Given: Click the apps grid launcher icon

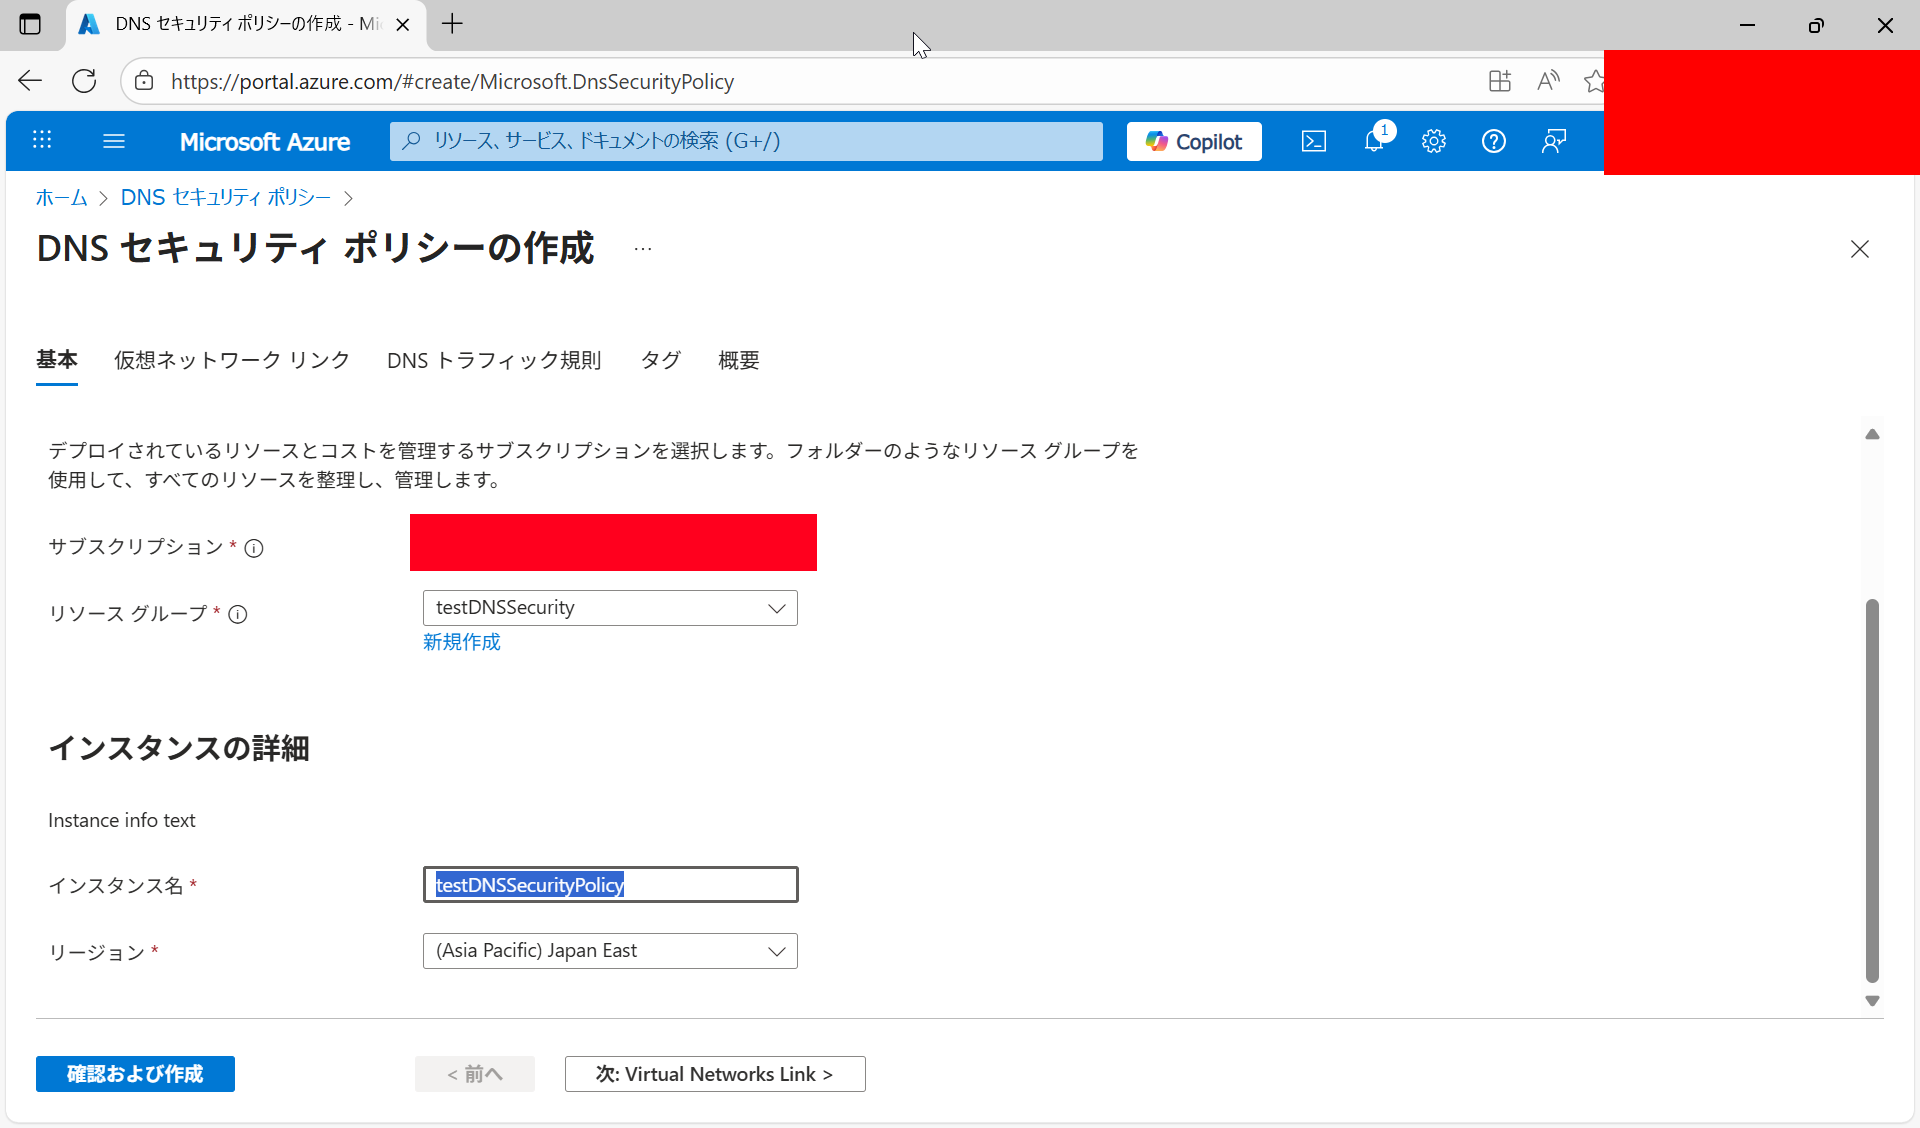Looking at the screenshot, I should [42, 141].
